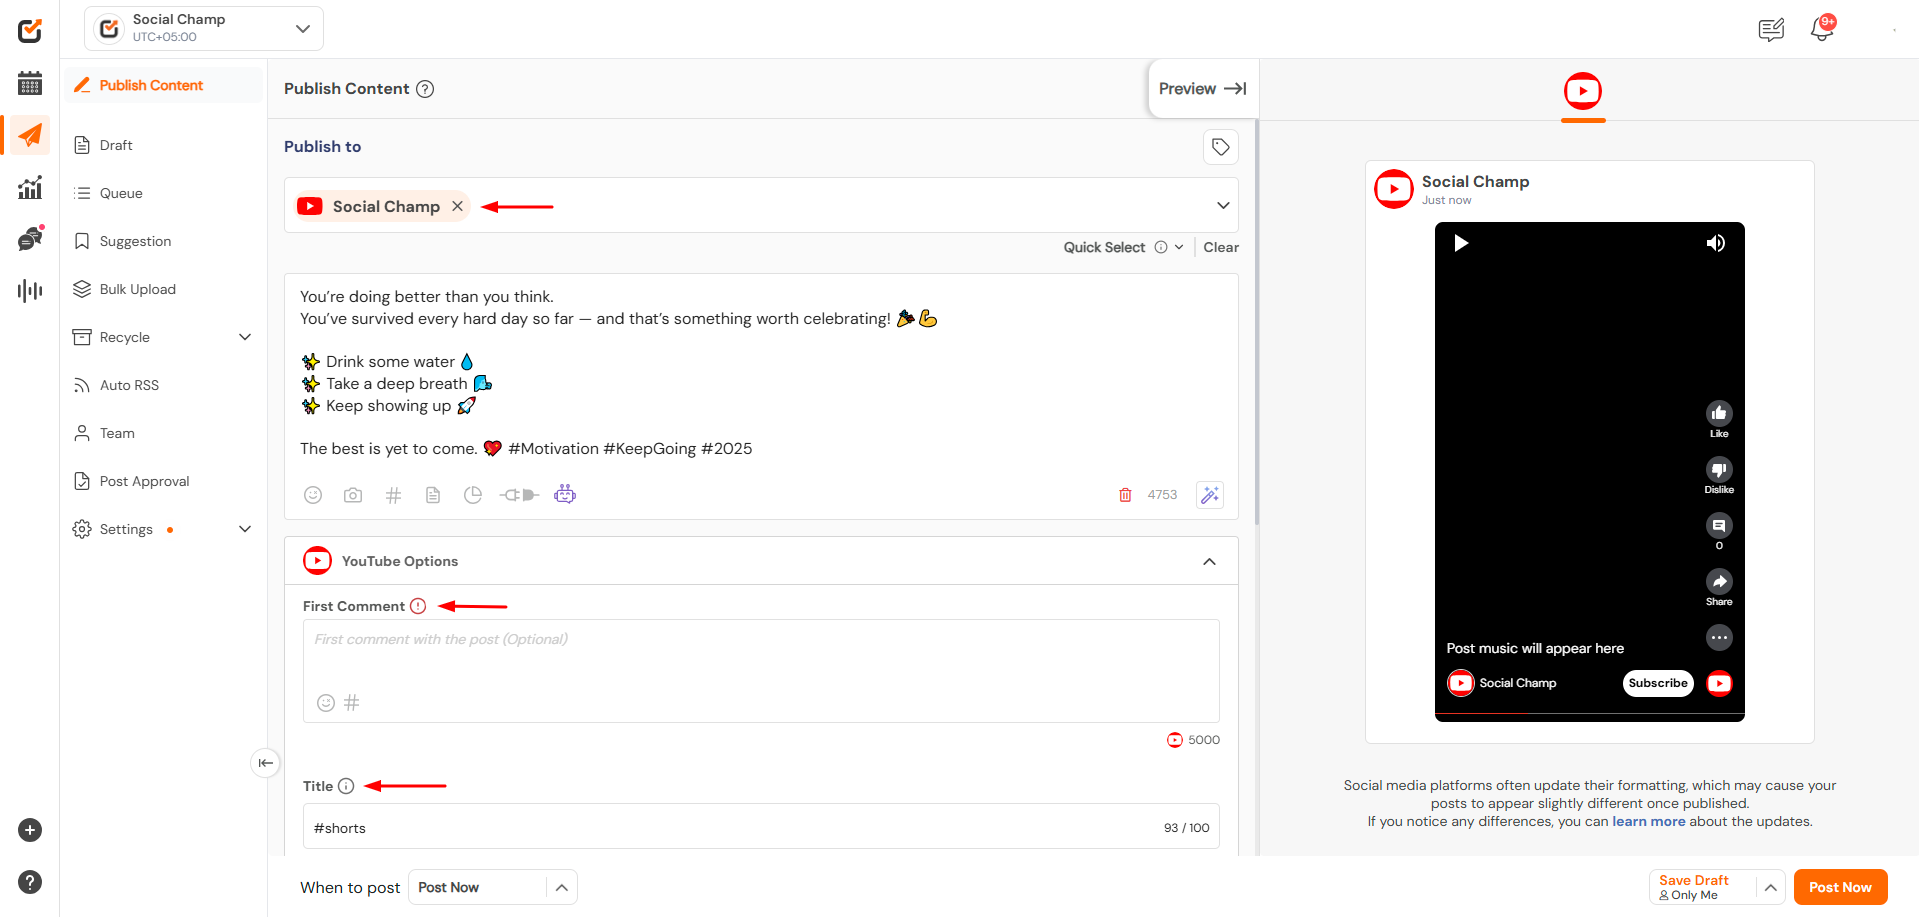Click the hashtag icon in post editor
This screenshot has height=917, width=1919.
pos(393,495)
